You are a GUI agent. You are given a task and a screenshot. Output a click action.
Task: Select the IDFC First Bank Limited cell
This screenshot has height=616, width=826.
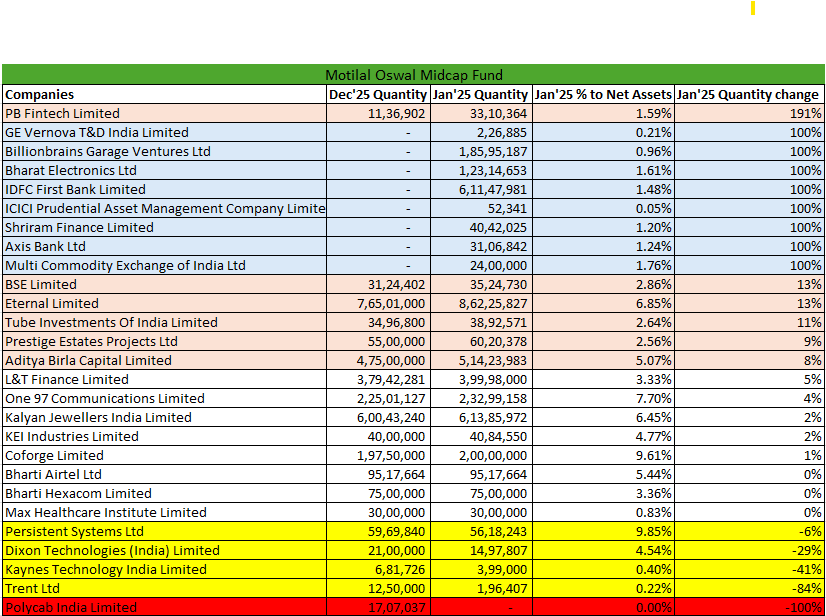point(164,189)
